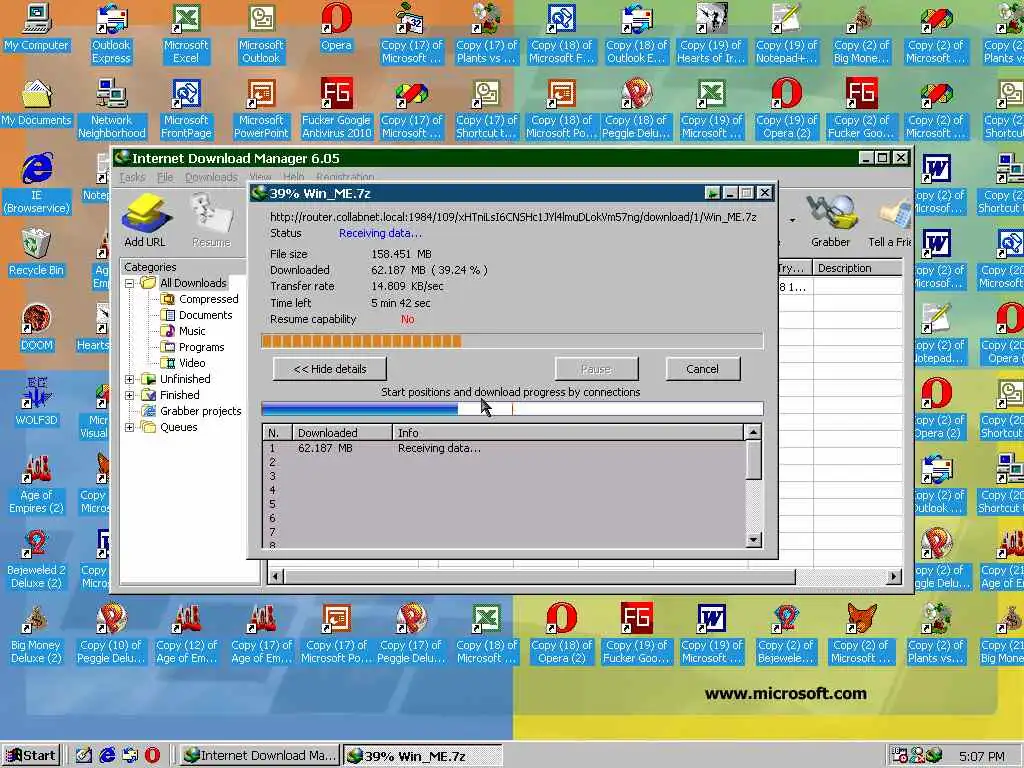
Task: Select connection row 1 Receiving data
Action: [503, 448]
